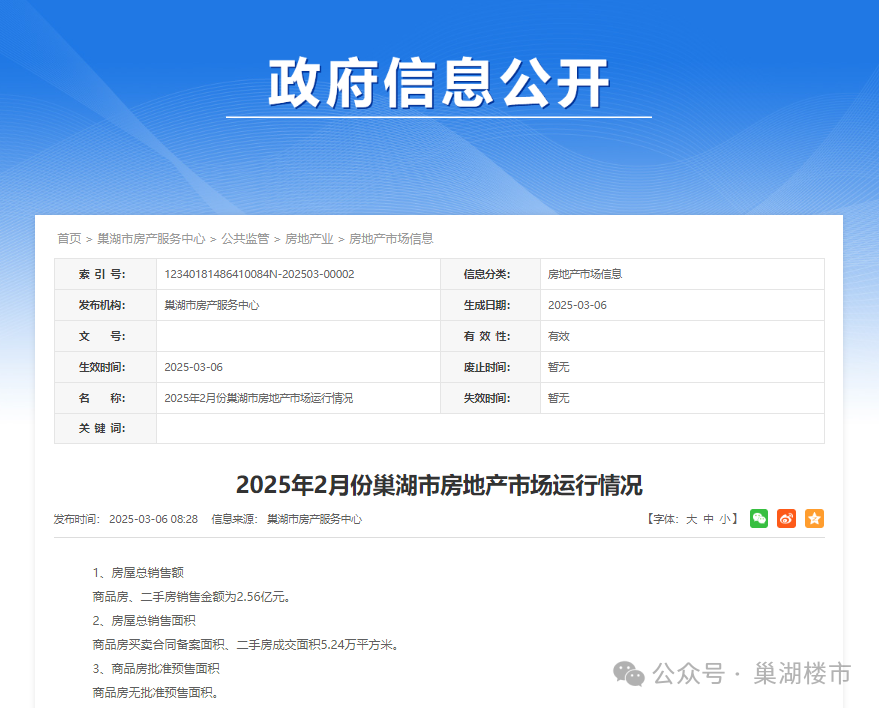The height and width of the screenshot is (708, 879).
Task: Click 有效性 value 有效
Action: pyautogui.click(x=558, y=336)
